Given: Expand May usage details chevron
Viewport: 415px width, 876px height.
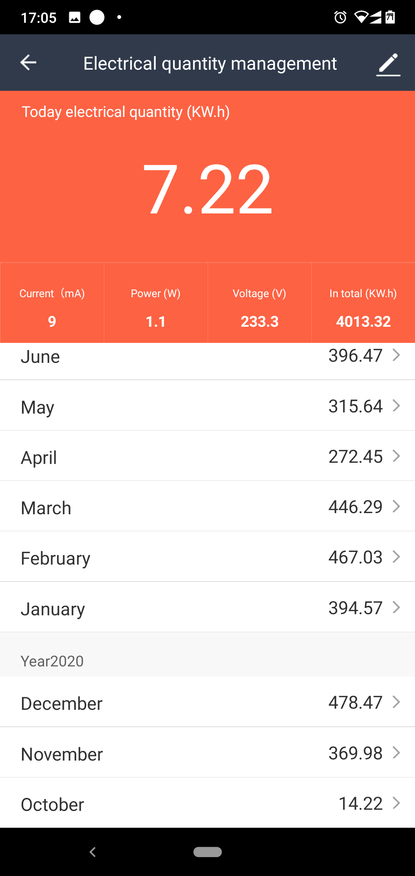Looking at the screenshot, I should click(397, 406).
